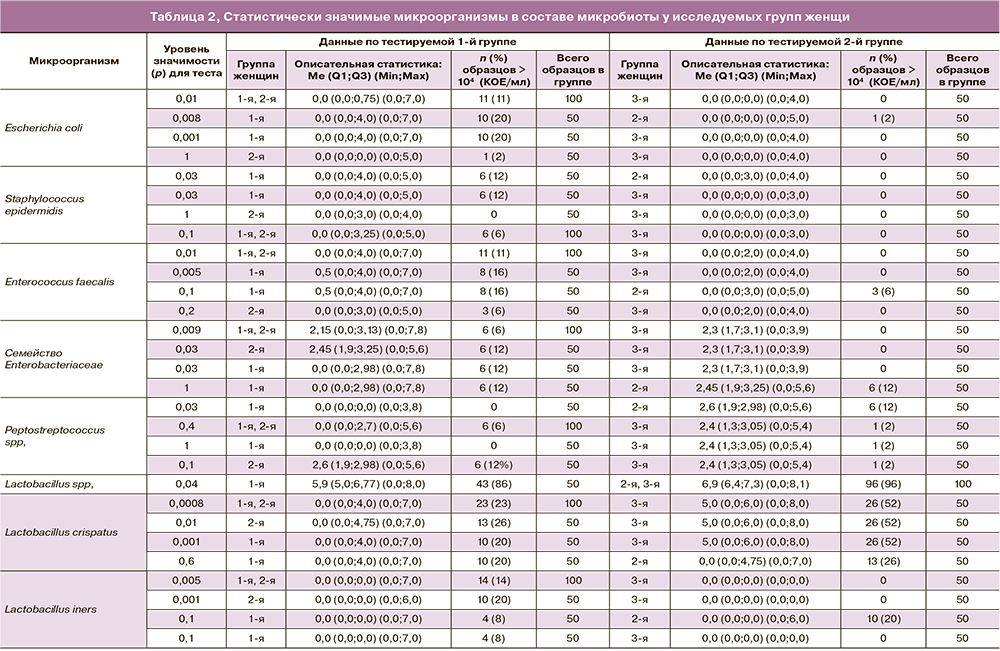Select the 'Данные по тестируемой 1-й группе' header

click(417, 41)
